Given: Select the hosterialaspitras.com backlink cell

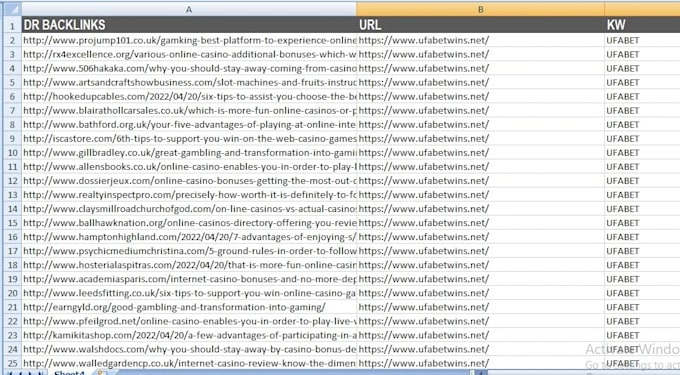Looking at the screenshot, I should click(189, 265).
